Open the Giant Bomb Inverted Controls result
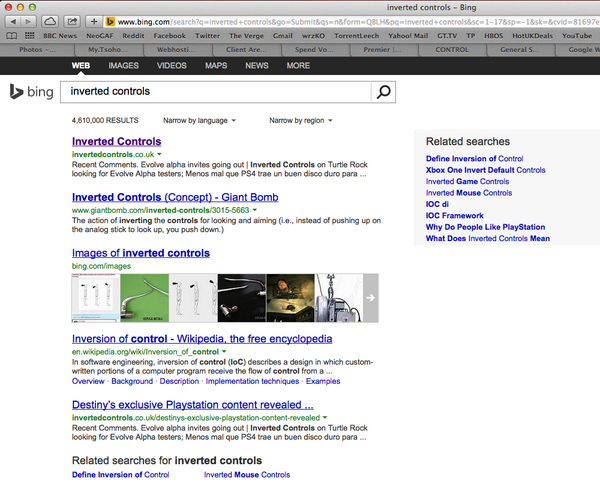This screenshot has width=600, height=484. click(175, 197)
